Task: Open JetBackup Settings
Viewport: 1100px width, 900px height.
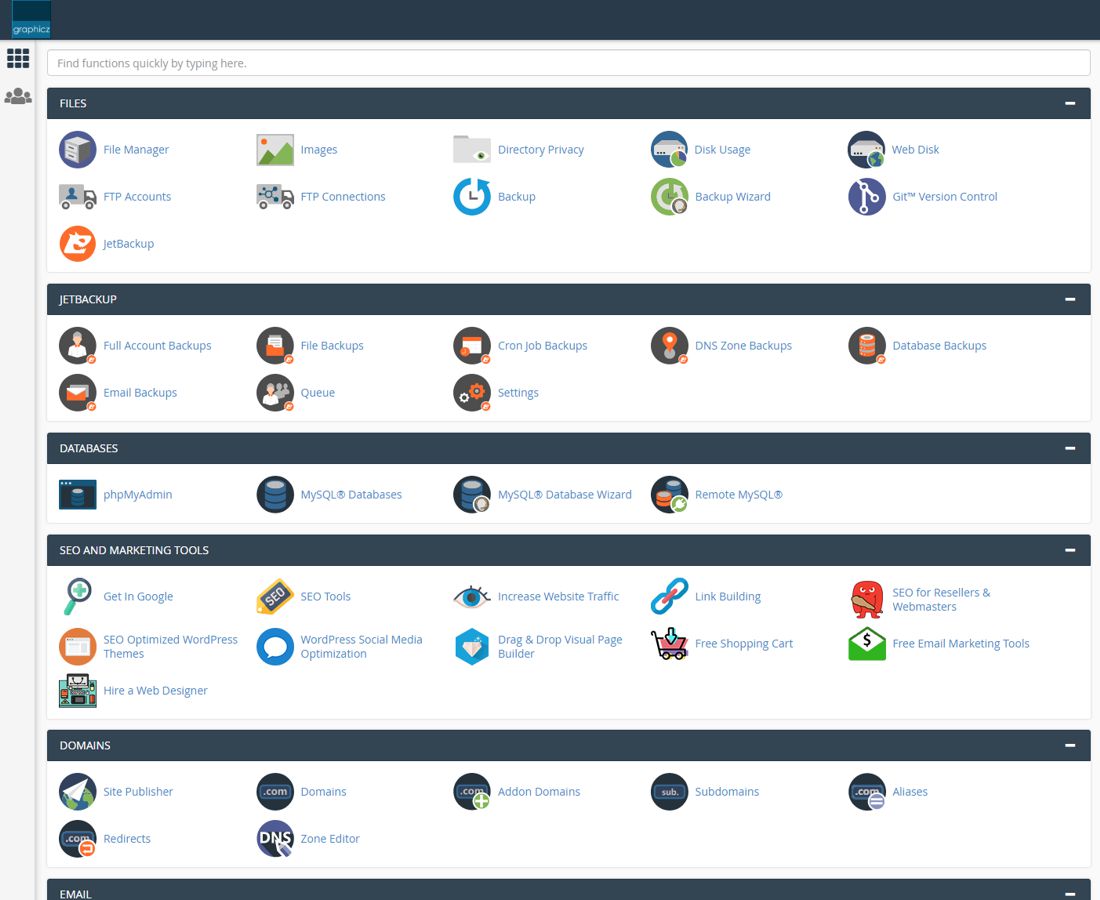Action: tap(518, 392)
